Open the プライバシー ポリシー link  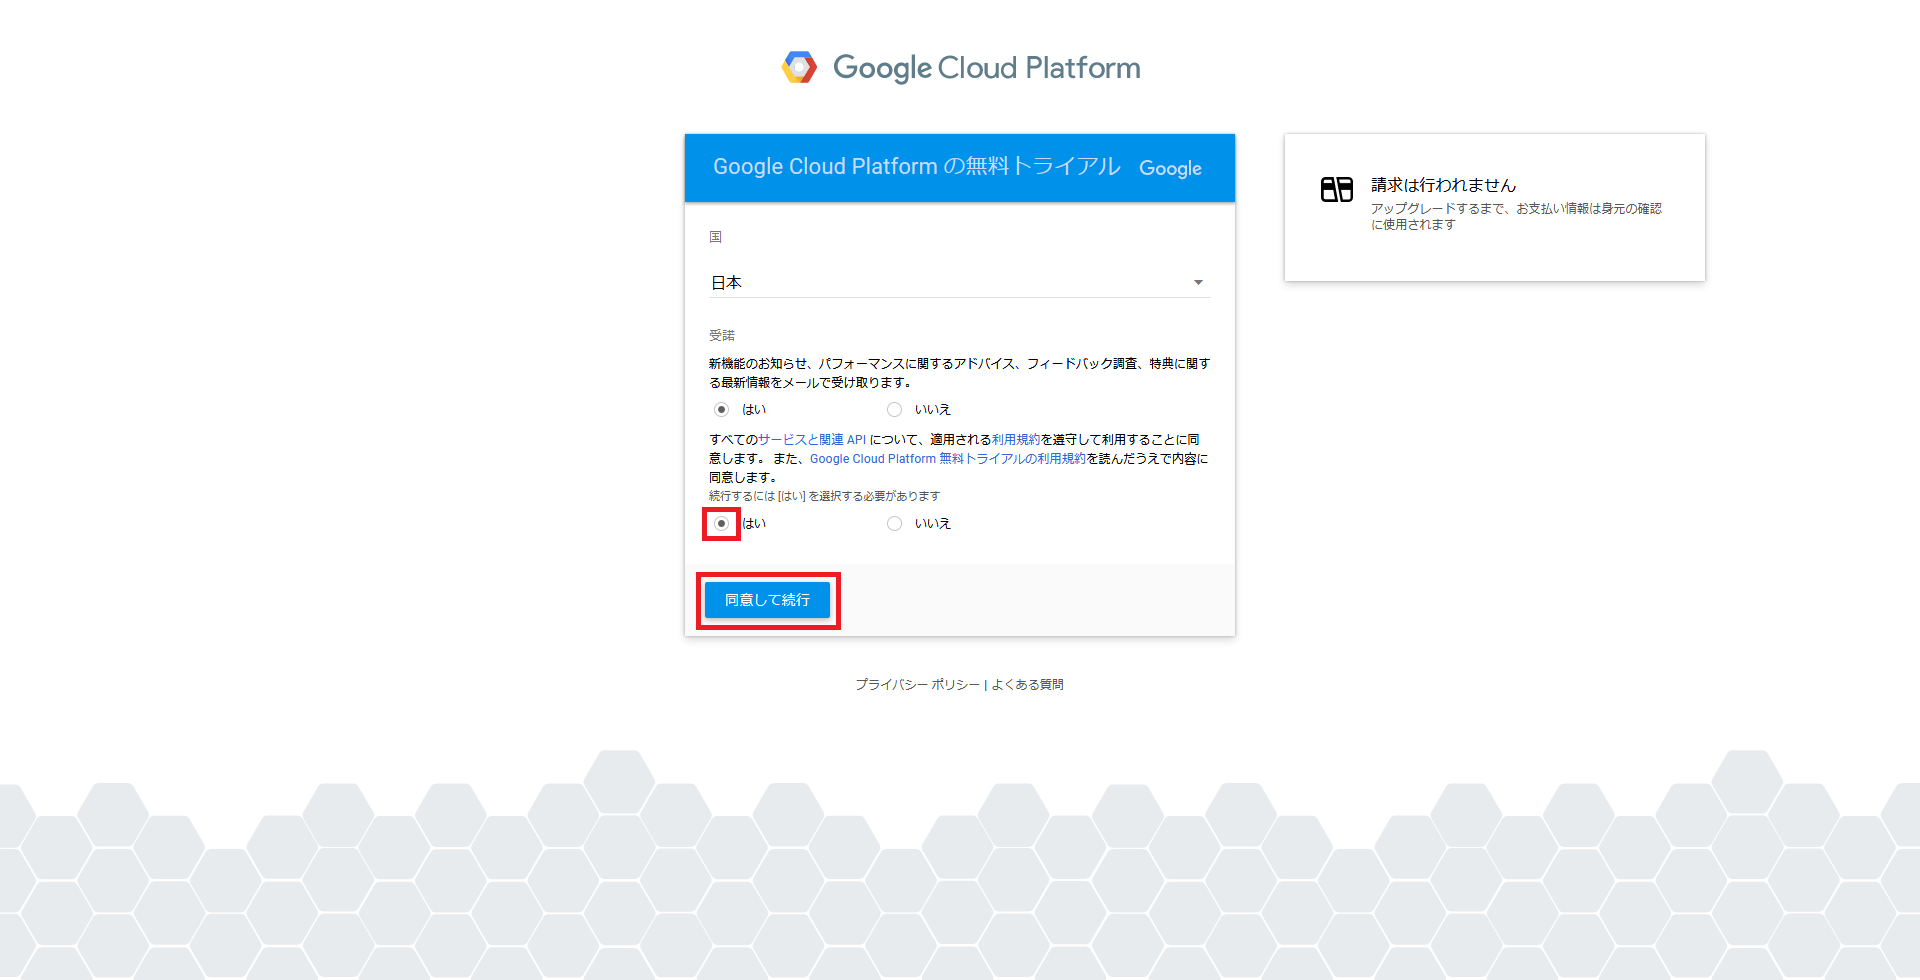click(x=917, y=685)
